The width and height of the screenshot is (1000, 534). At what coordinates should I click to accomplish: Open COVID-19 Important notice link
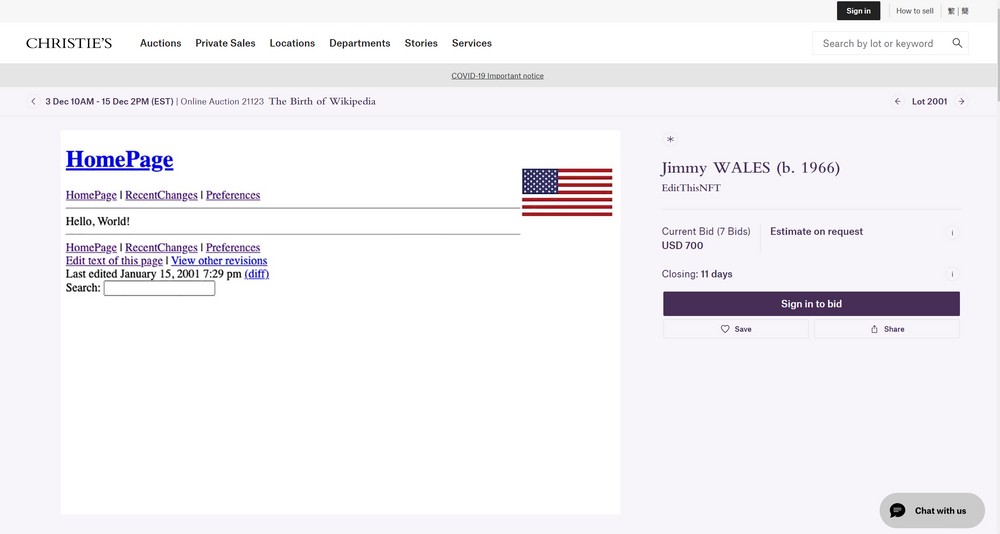[497, 76]
